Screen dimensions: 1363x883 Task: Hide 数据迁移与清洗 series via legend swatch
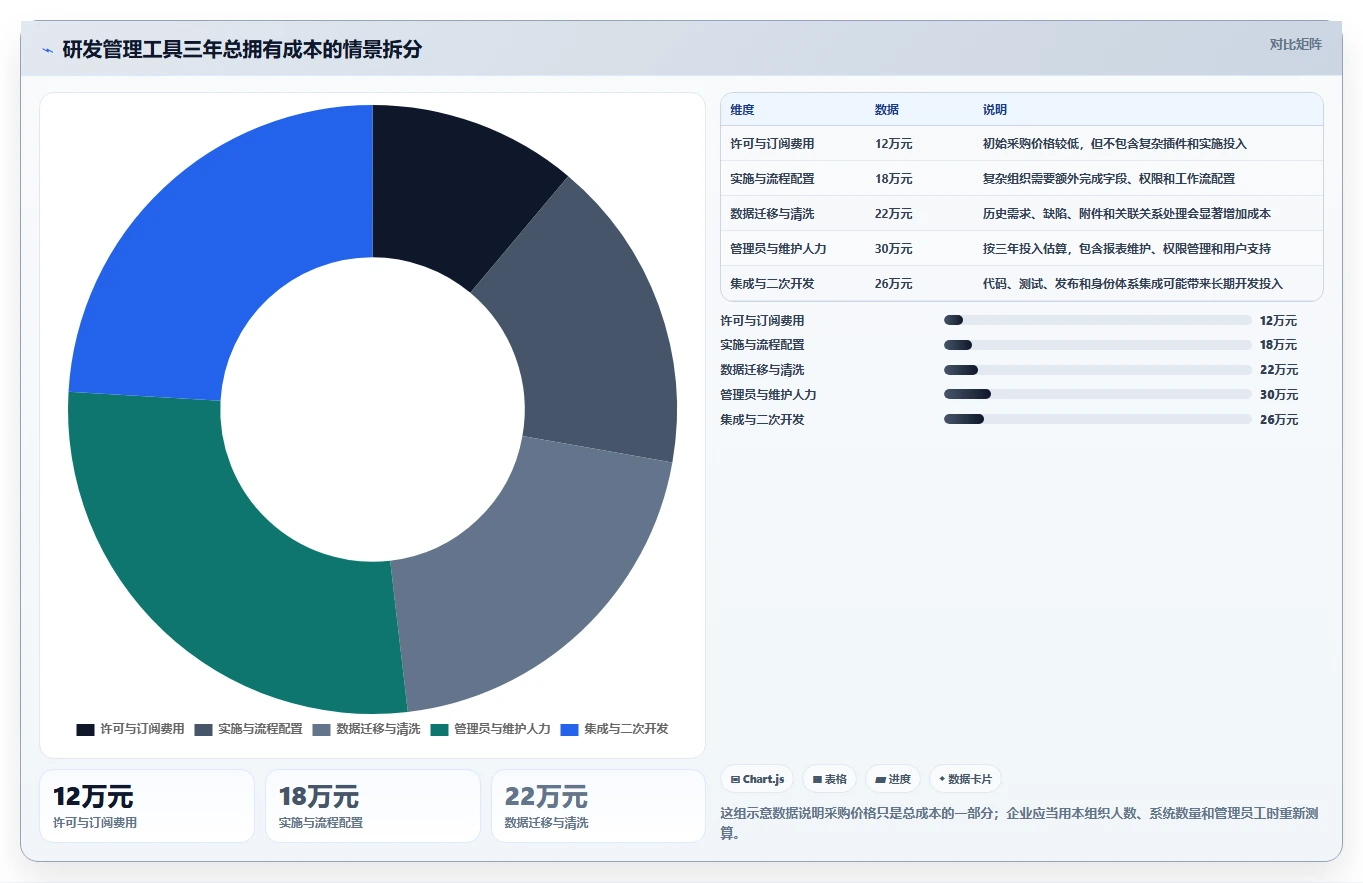coord(321,729)
